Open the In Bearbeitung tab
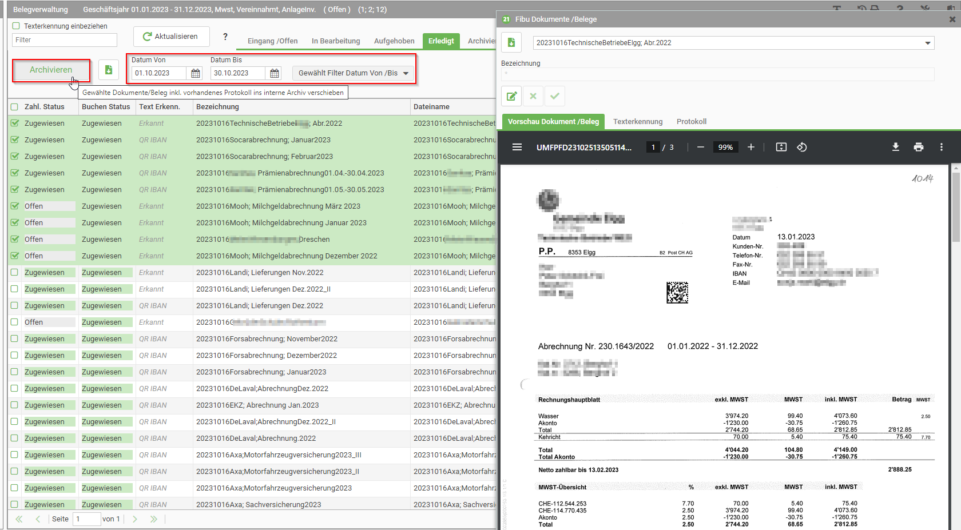This screenshot has width=961, height=530. [x=335, y=41]
